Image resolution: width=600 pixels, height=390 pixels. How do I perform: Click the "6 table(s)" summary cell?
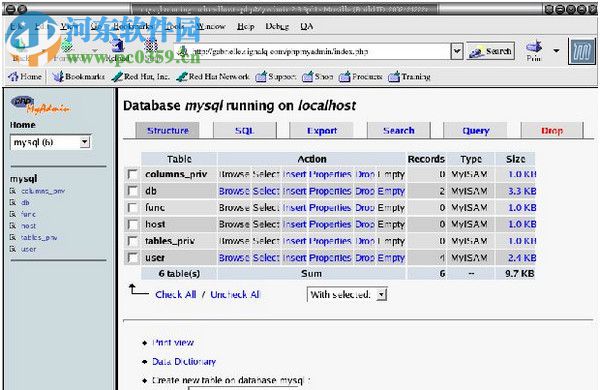[179, 274]
